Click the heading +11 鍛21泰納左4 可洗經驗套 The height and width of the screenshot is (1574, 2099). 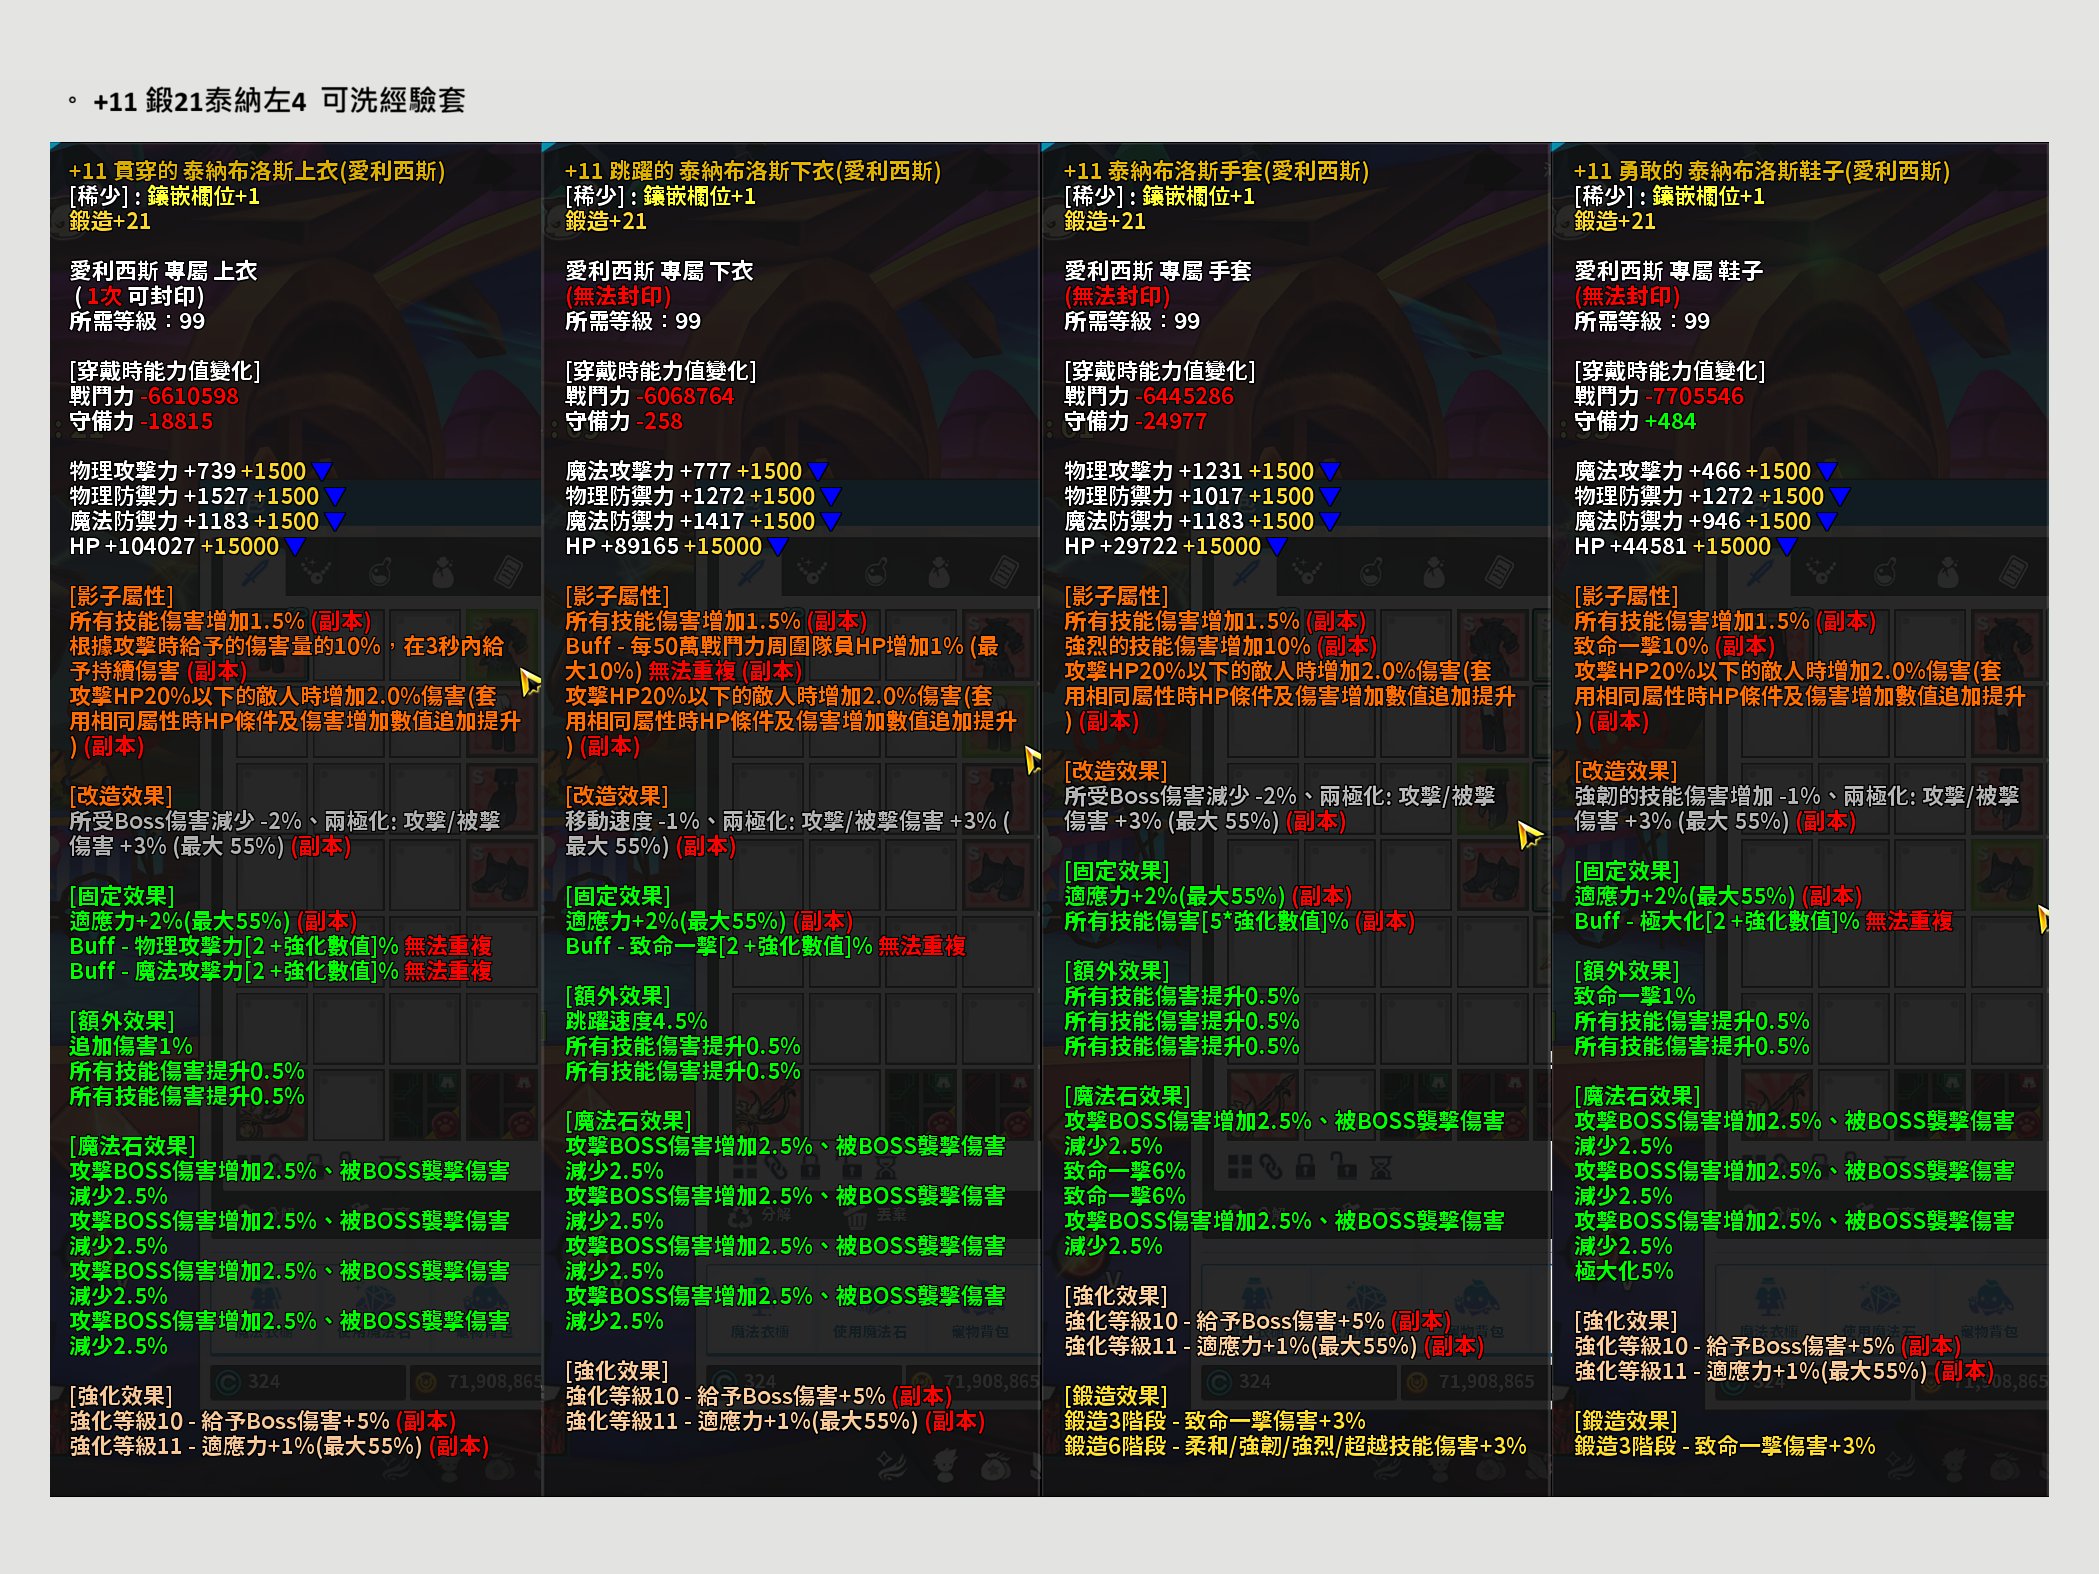point(279,101)
